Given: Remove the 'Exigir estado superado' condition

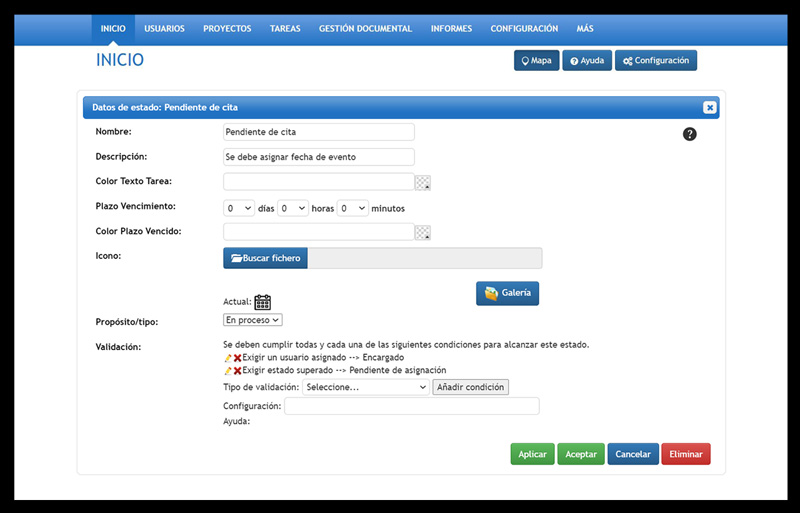Looking at the screenshot, I should 237,370.
